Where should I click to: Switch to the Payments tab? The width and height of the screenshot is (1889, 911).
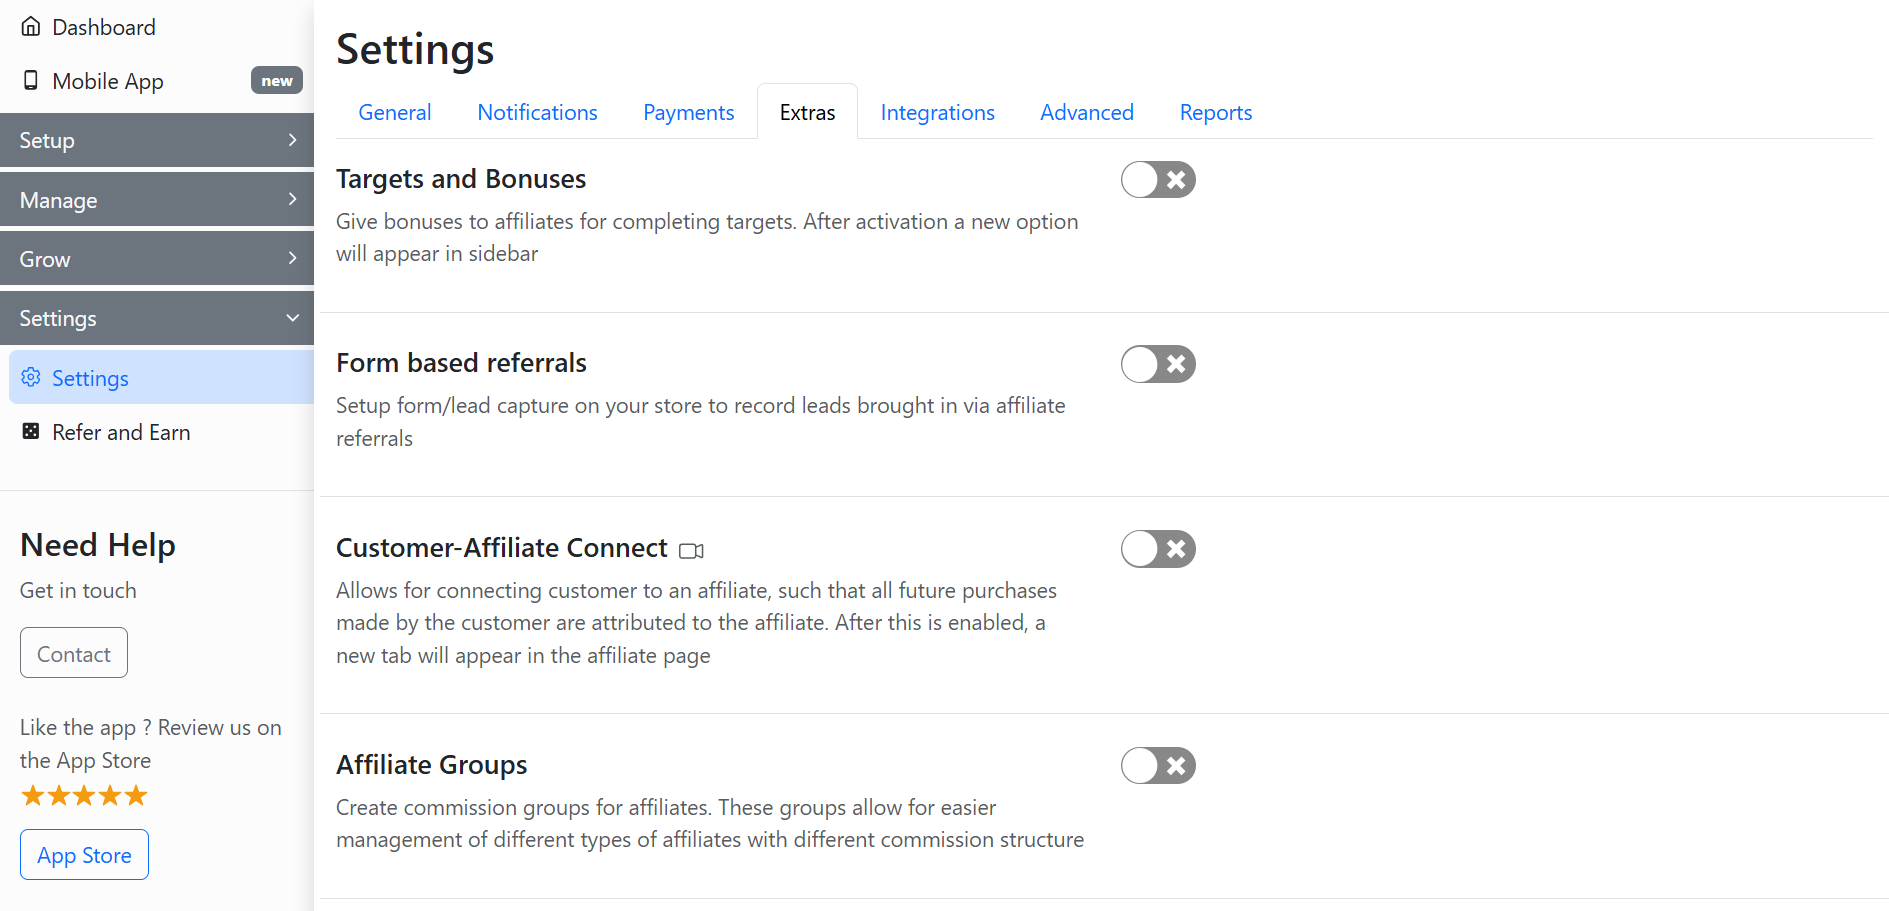(x=688, y=113)
